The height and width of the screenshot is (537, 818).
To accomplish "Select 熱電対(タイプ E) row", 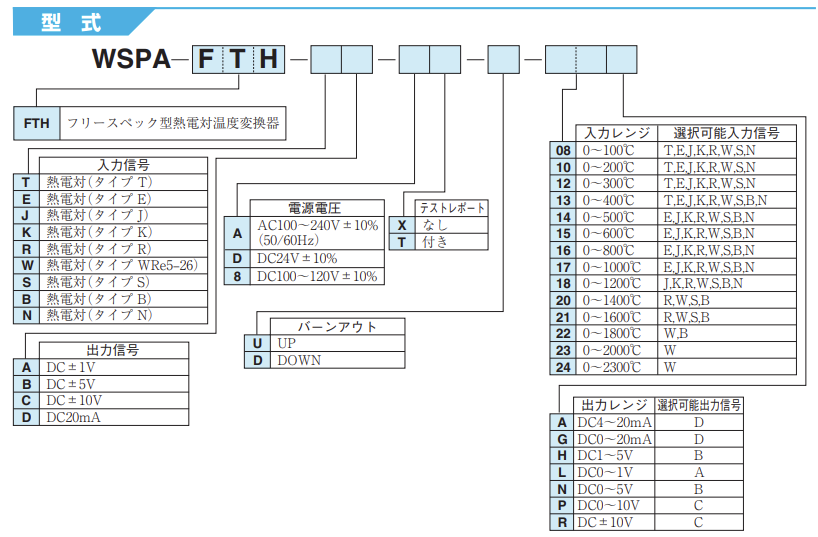I will 111,198.
